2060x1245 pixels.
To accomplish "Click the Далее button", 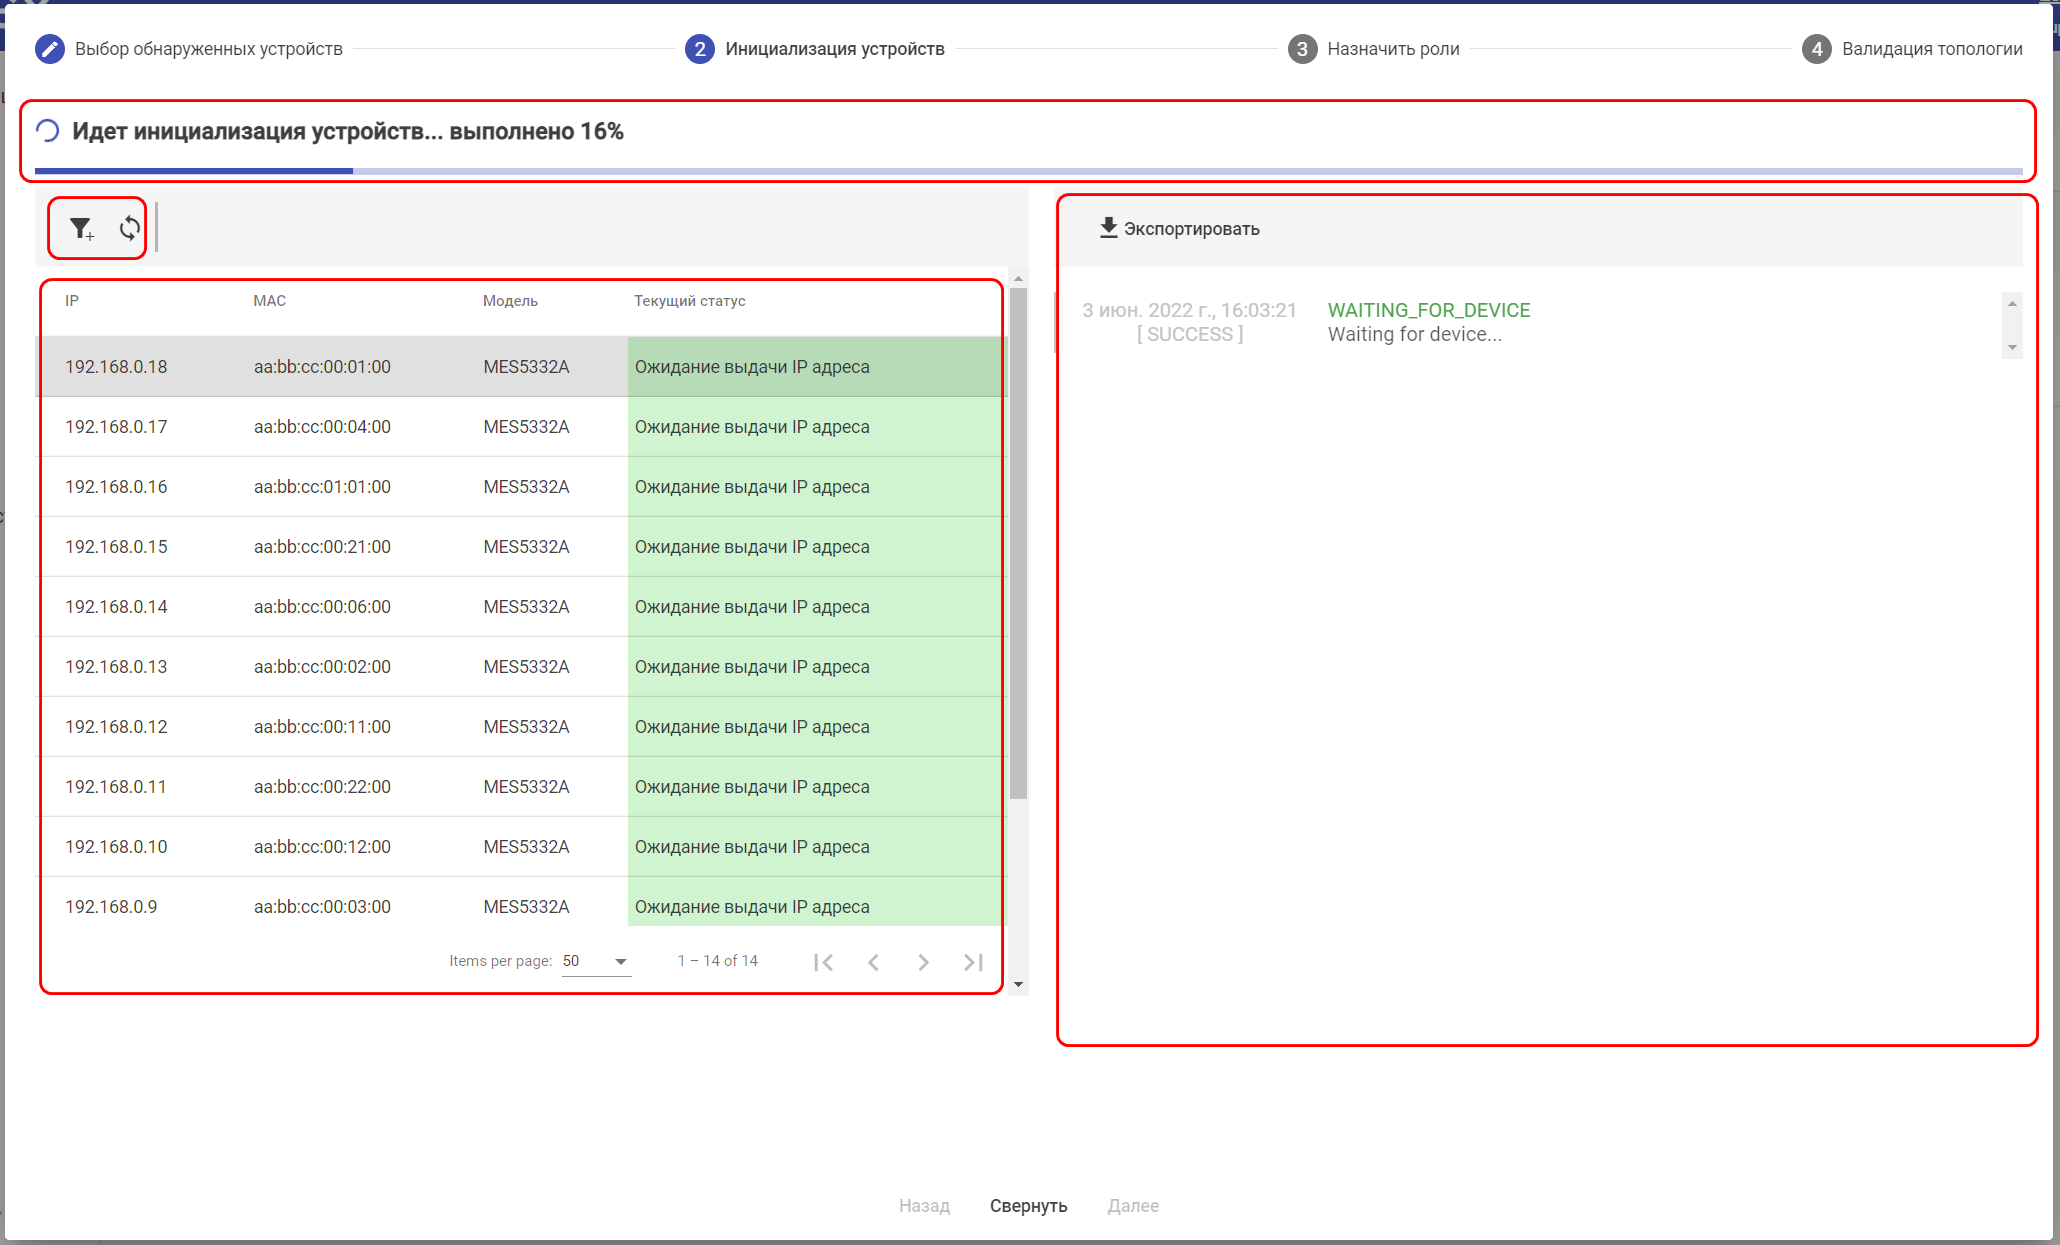I will coord(1133,1206).
